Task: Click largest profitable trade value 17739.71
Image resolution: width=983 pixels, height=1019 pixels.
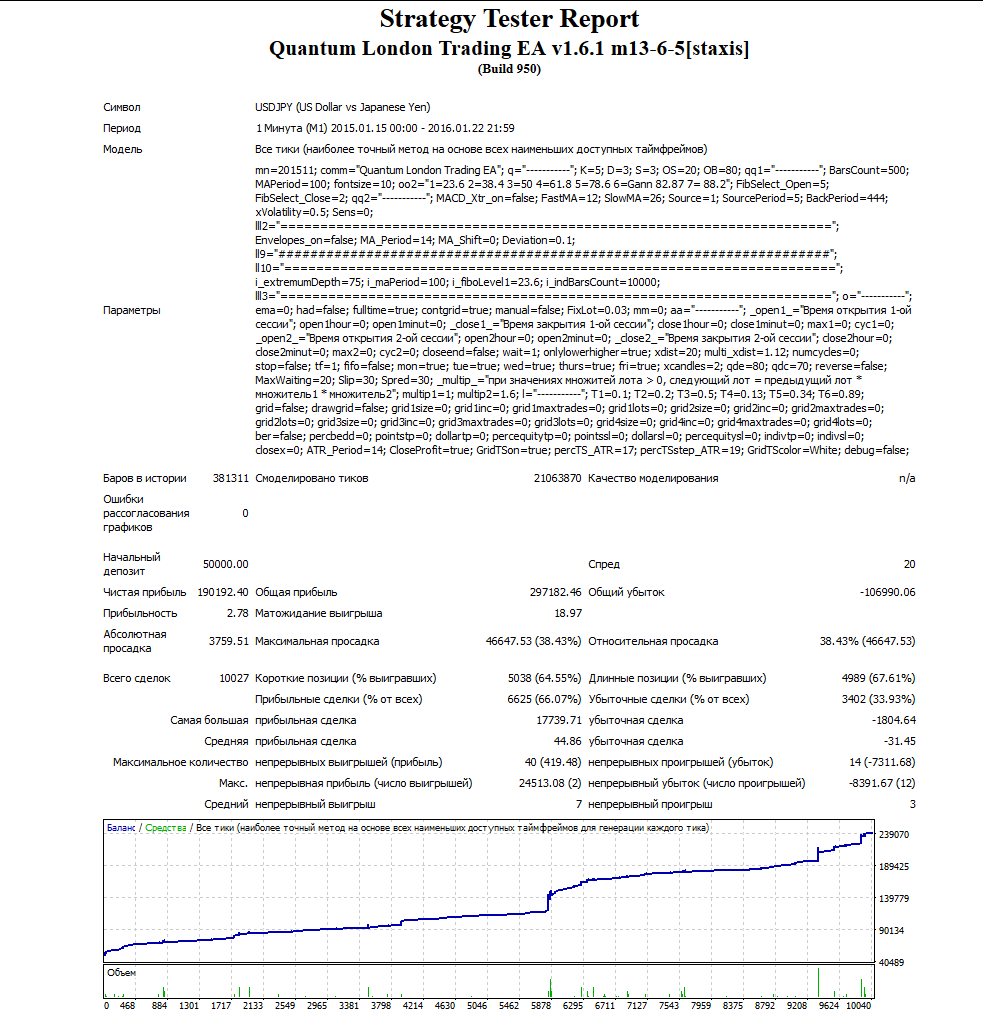Action: (559, 720)
